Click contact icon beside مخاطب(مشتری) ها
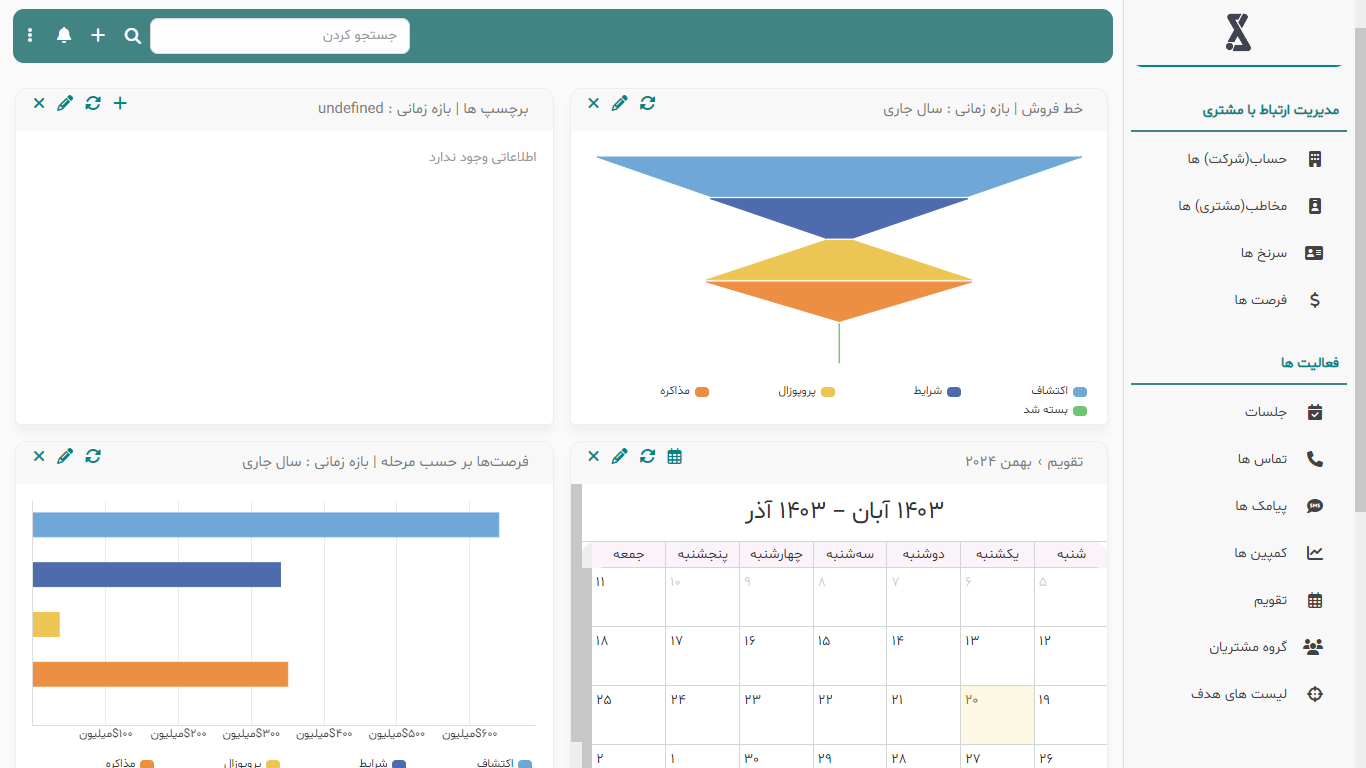1366x768 pixels. 1315,206
